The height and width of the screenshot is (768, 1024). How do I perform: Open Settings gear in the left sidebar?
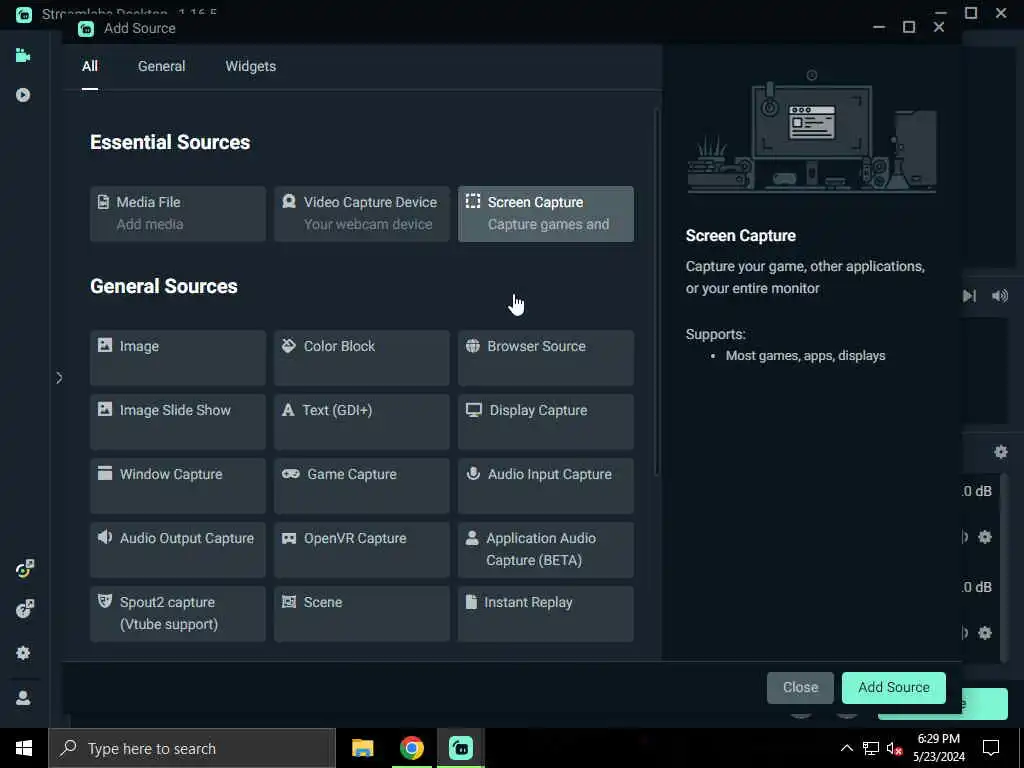23,653
